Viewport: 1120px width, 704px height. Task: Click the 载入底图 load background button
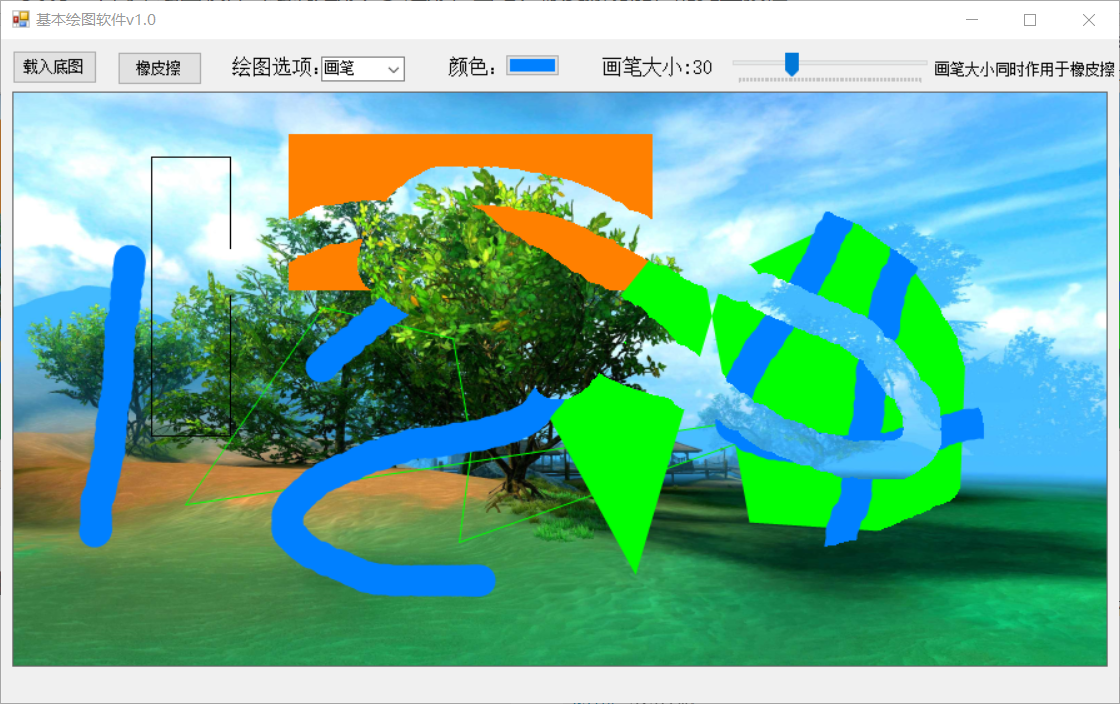[54, 67]
